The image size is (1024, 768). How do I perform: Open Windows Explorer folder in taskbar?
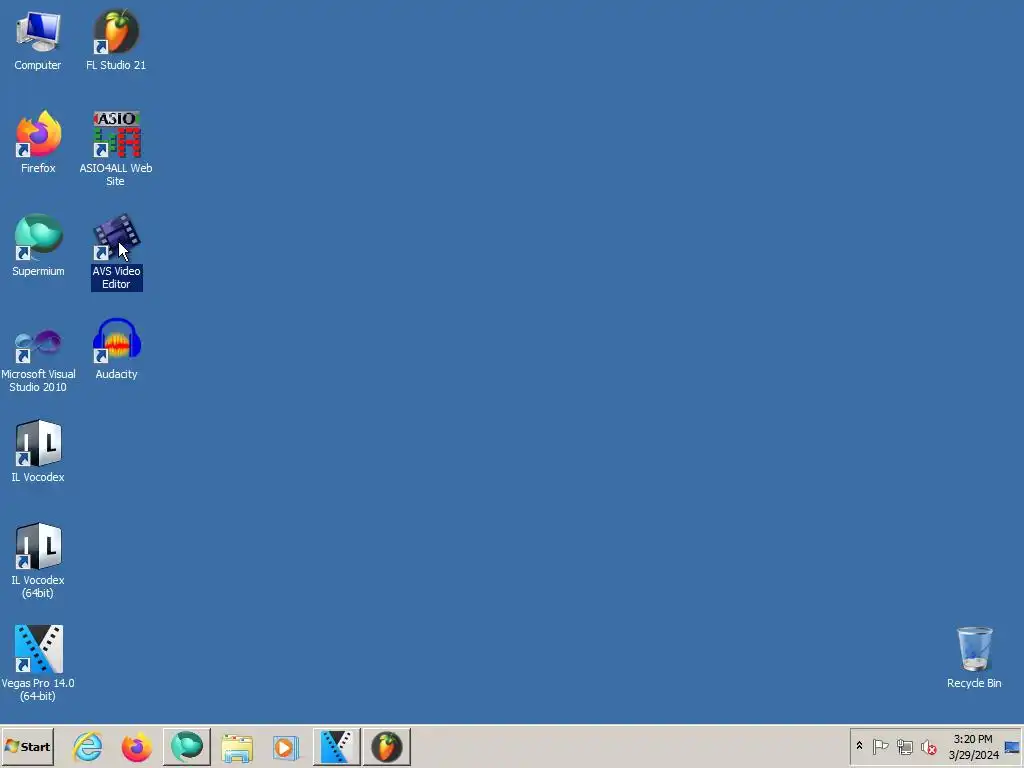coord(237,746)
